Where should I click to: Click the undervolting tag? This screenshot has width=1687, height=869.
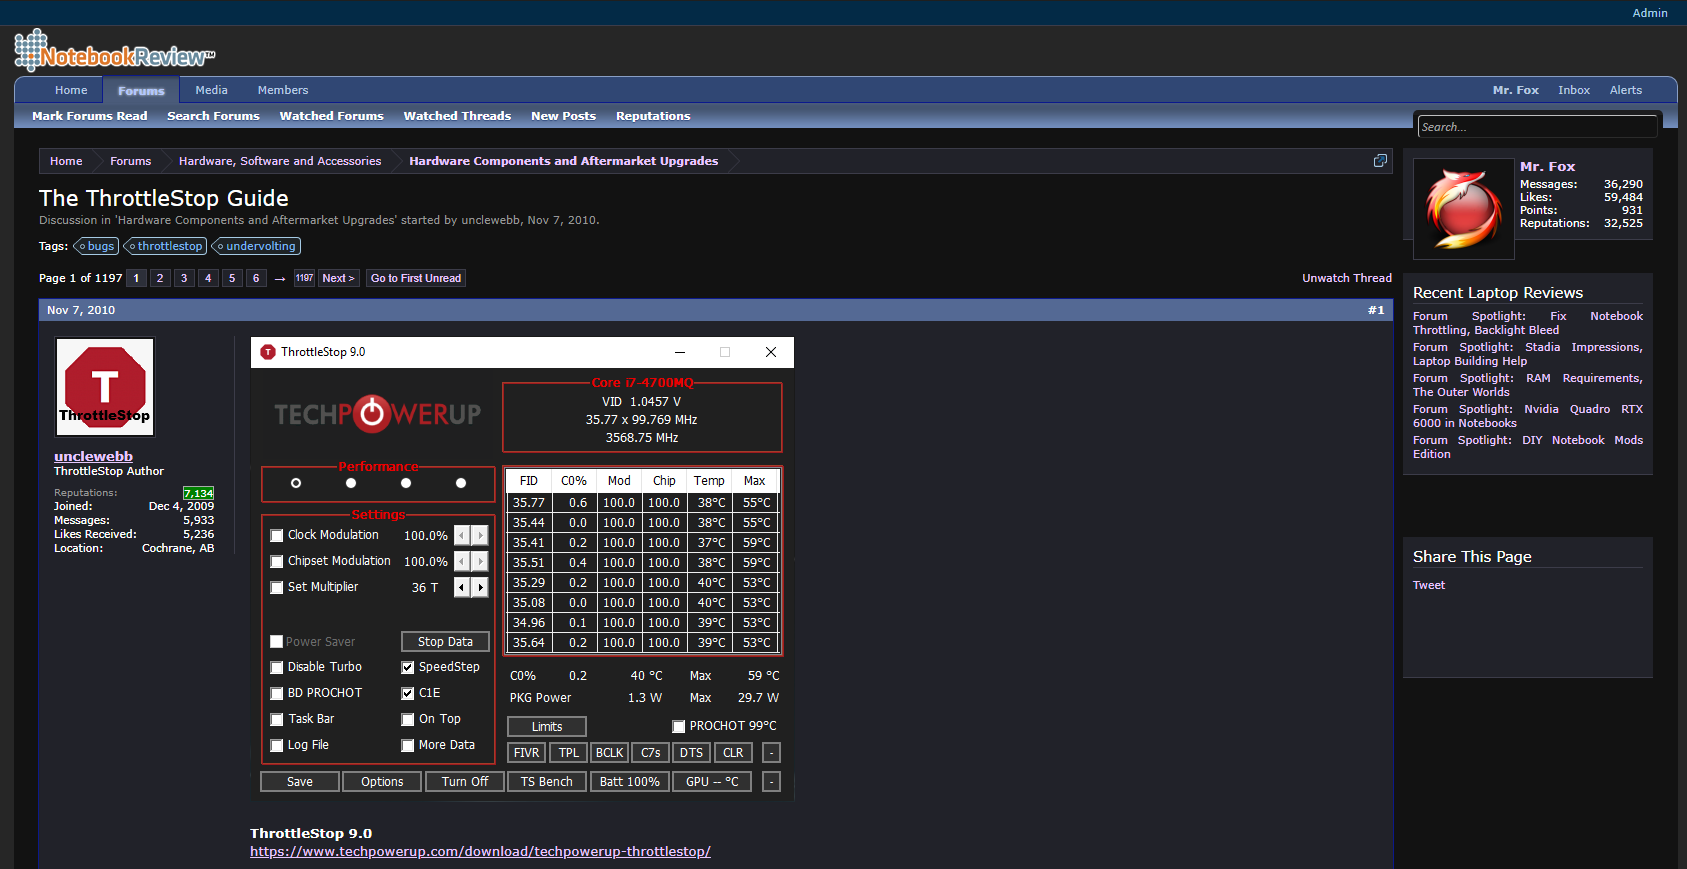coord(256,246)
